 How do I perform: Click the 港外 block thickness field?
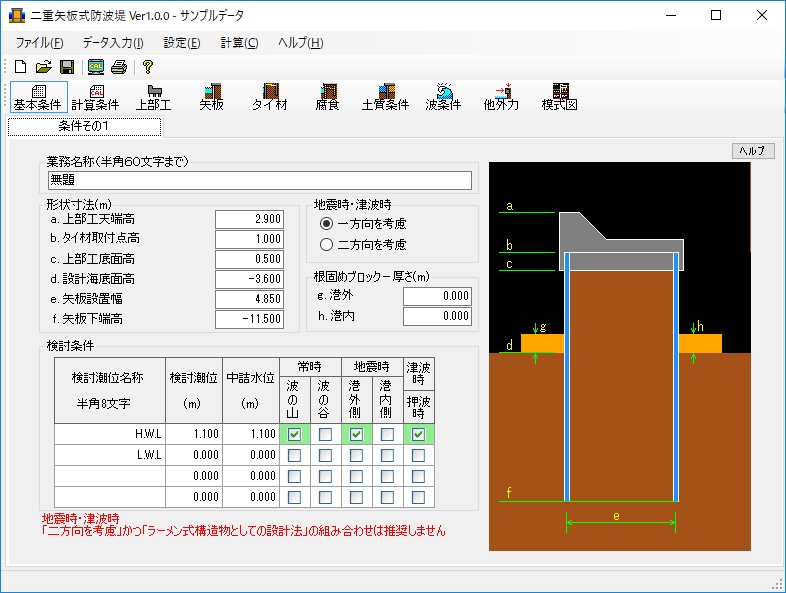coord(438,296)
